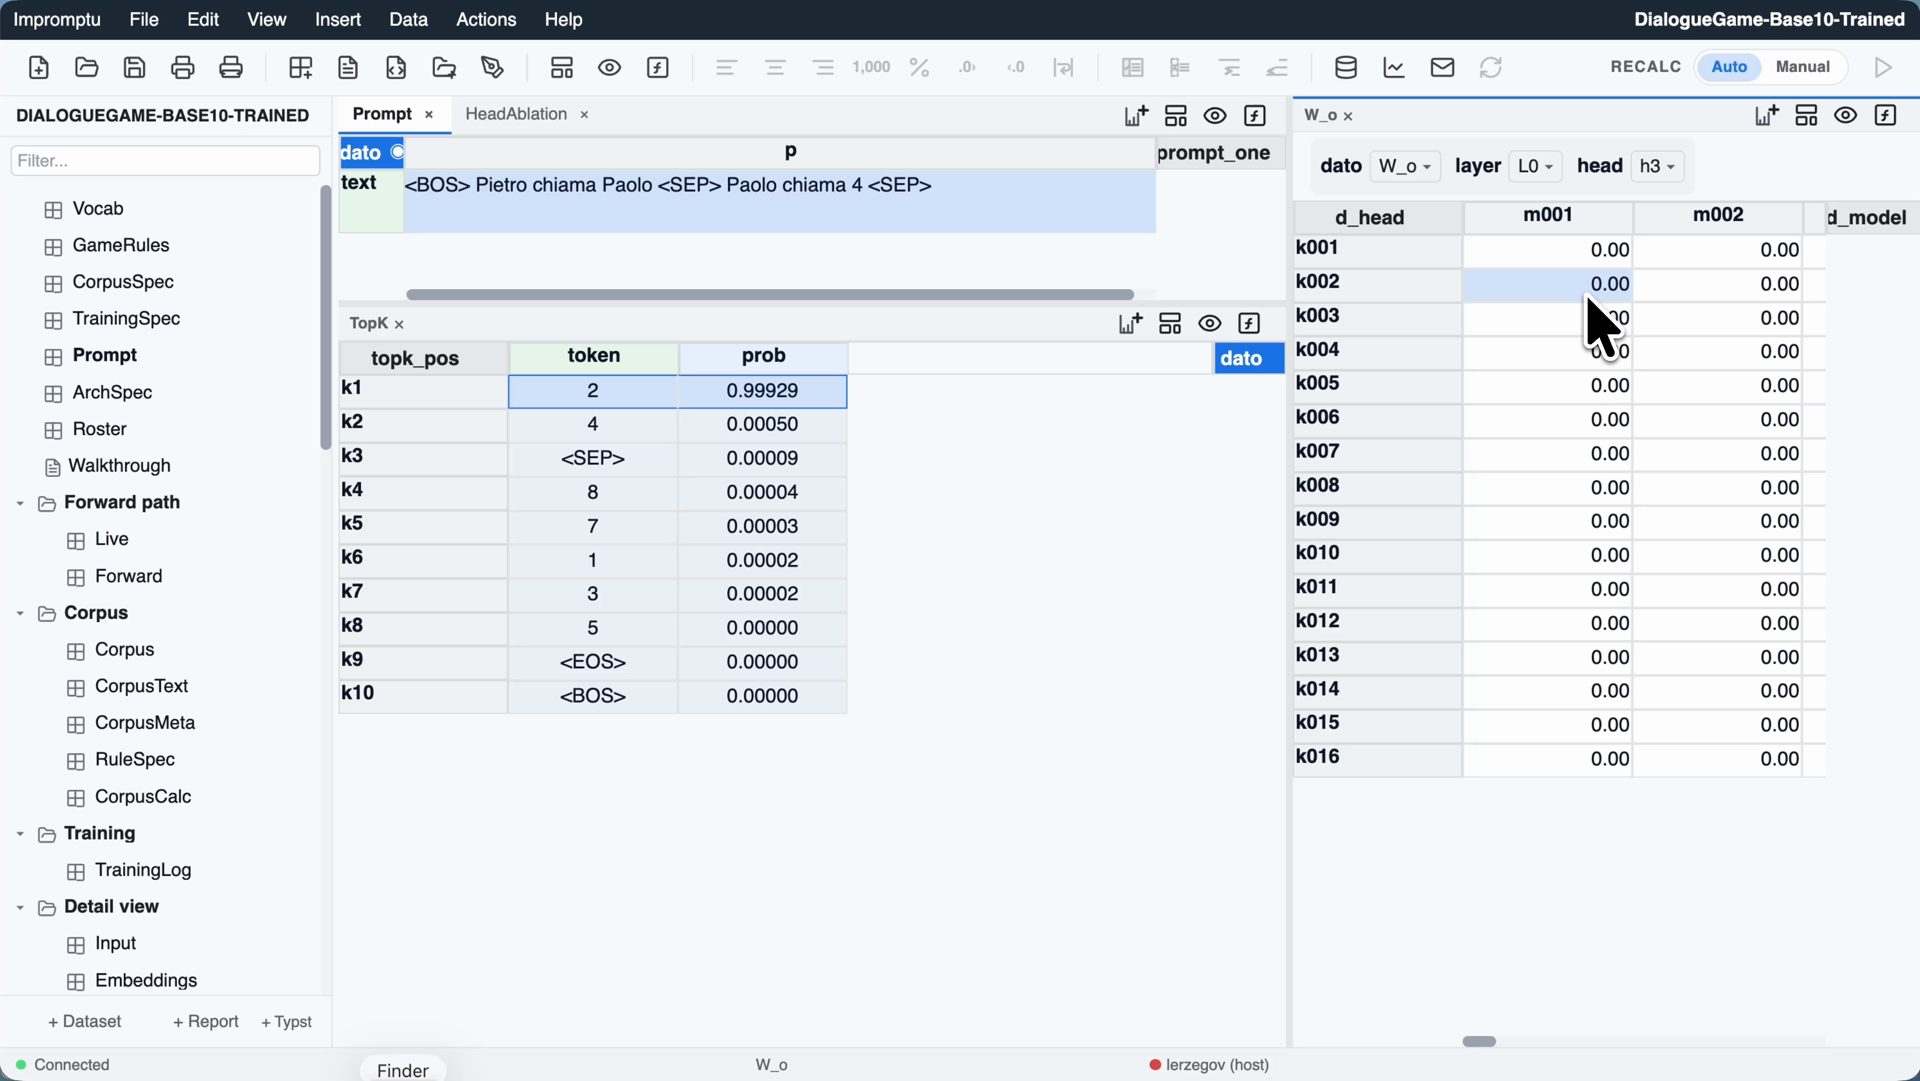This screenshot has width=1920, height=1081.
Task: Open the head h3 dropdown
Action: 1657,166
